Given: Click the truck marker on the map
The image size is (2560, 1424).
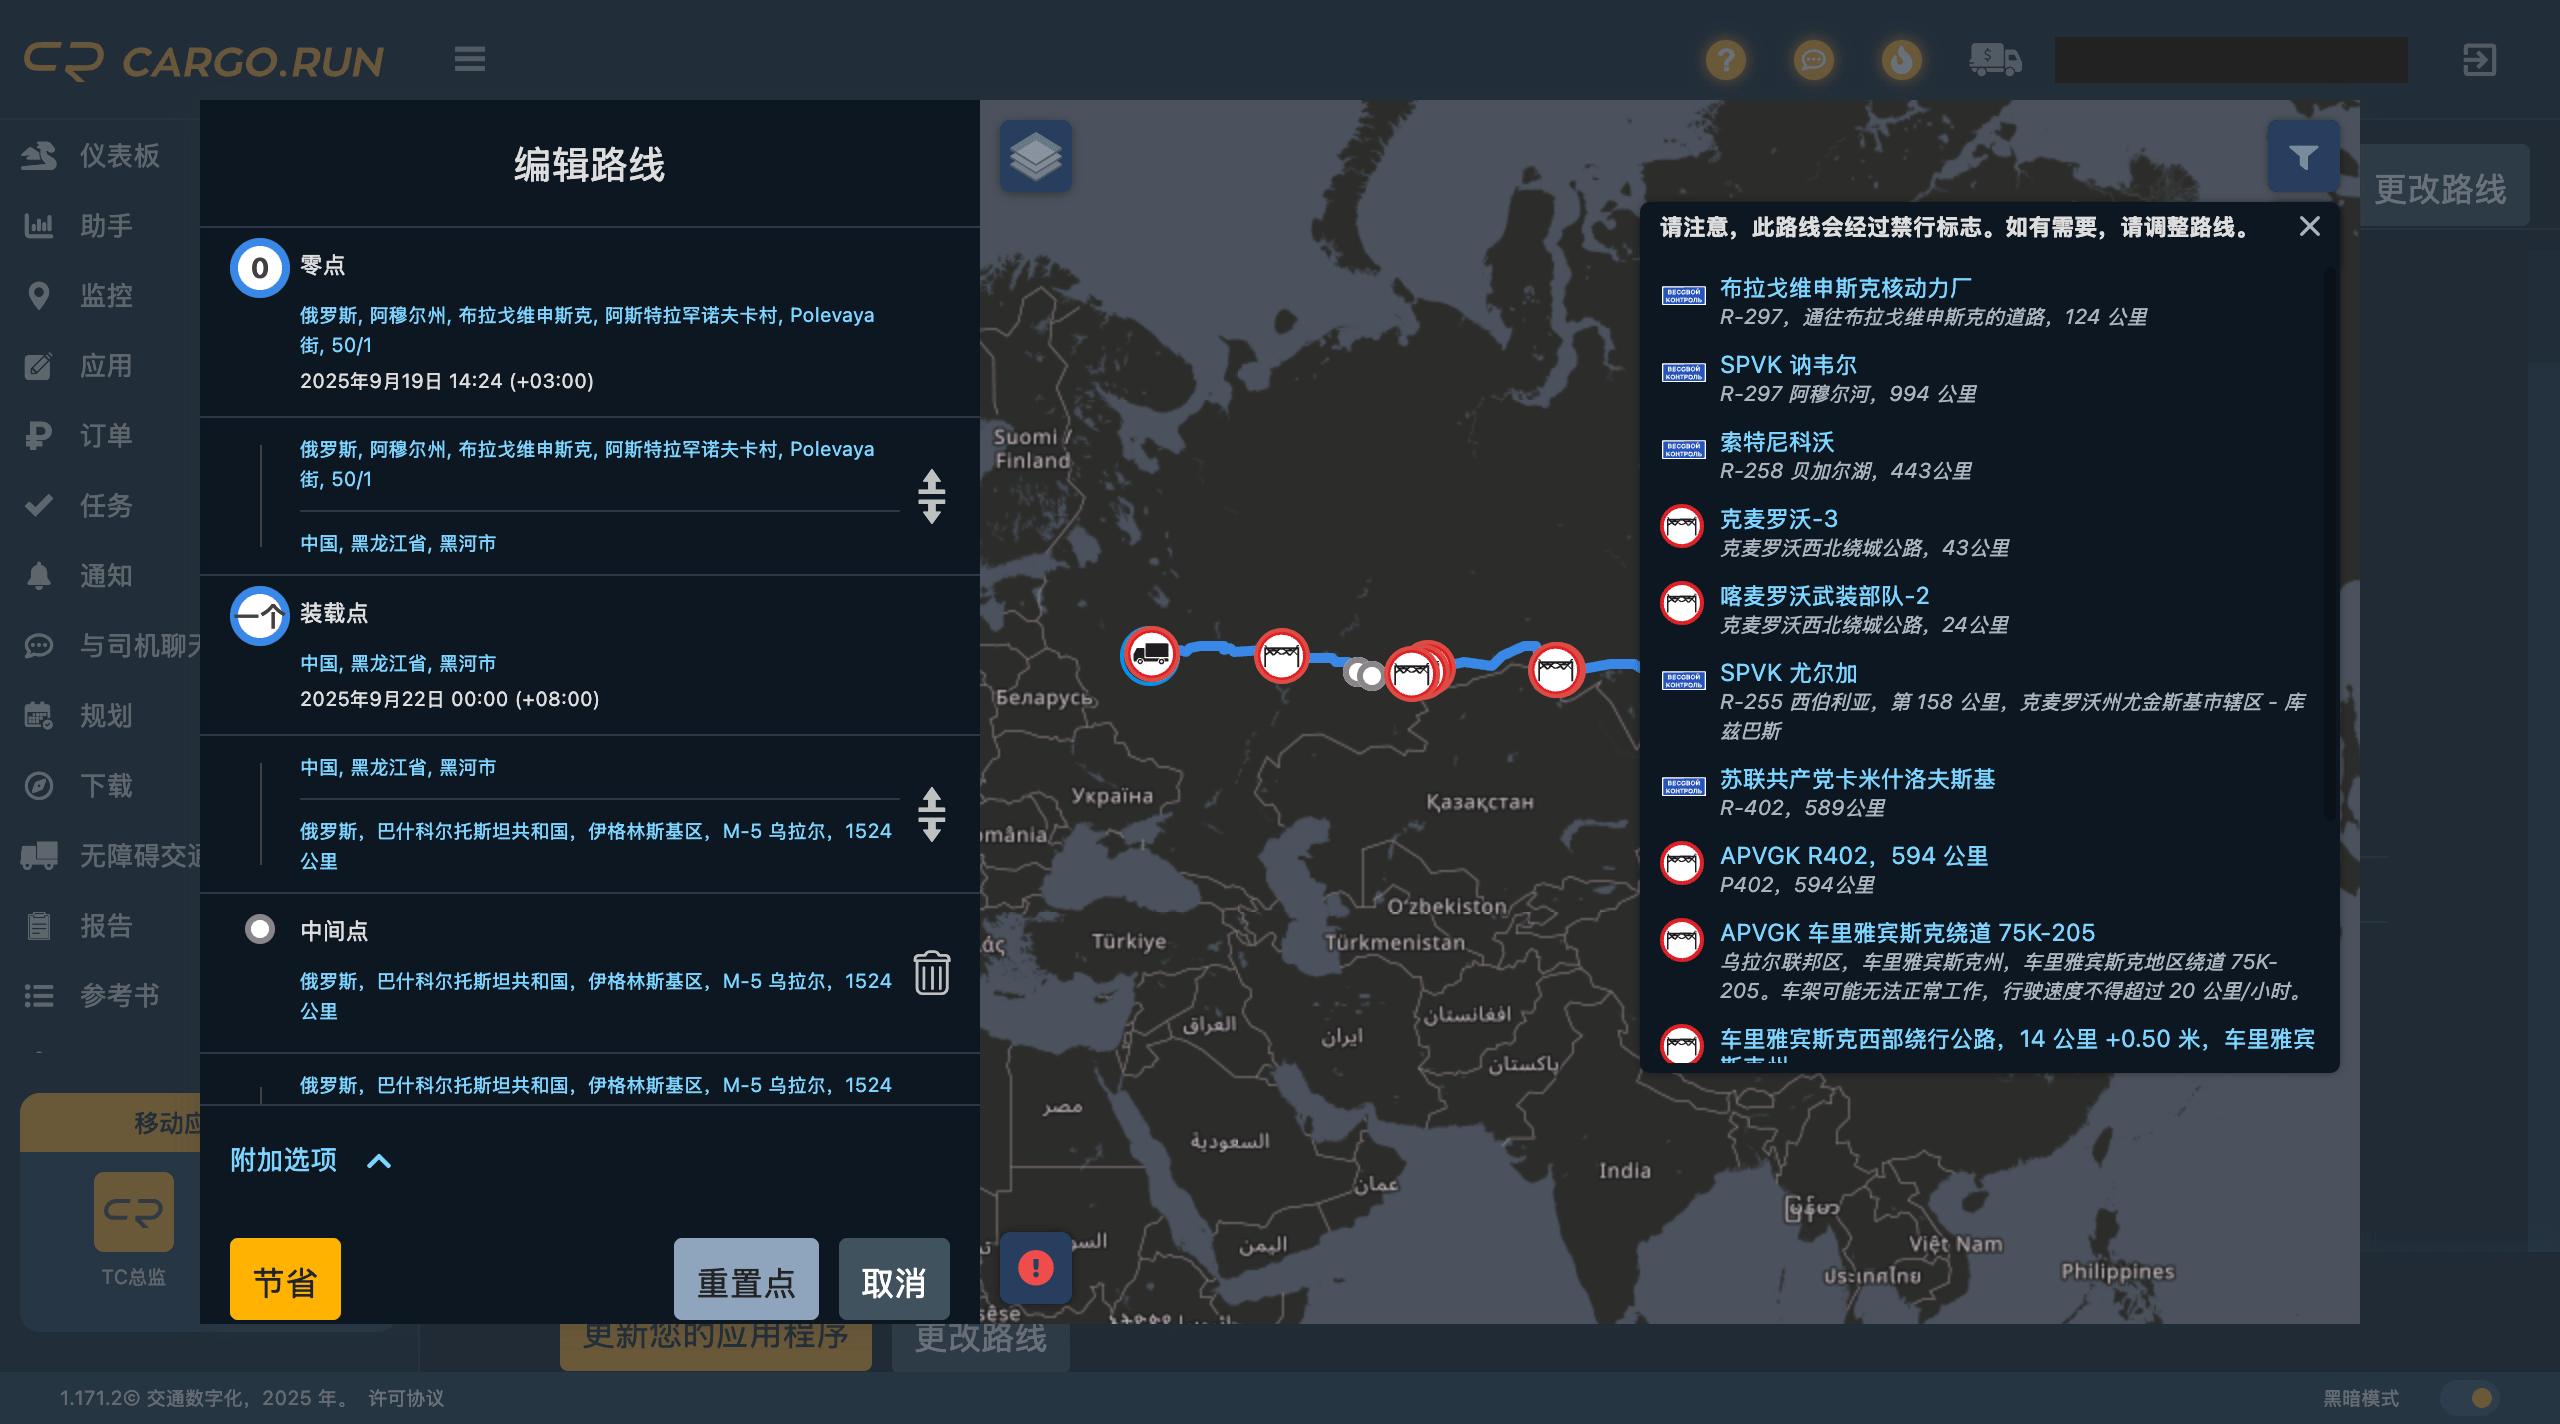Looking at the screenshot, I should [1150, 655].
